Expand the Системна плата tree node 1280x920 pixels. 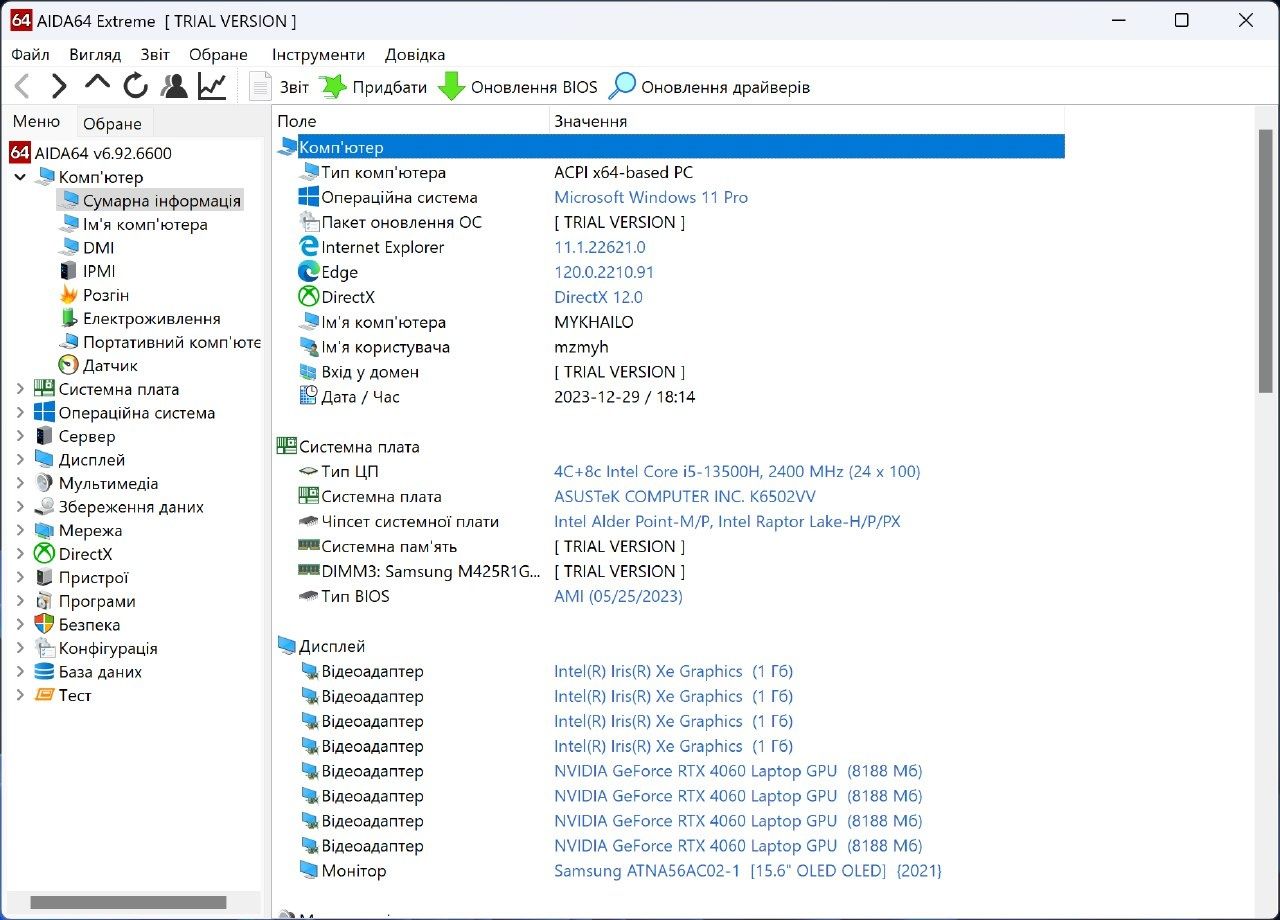[x=20, y=389]
